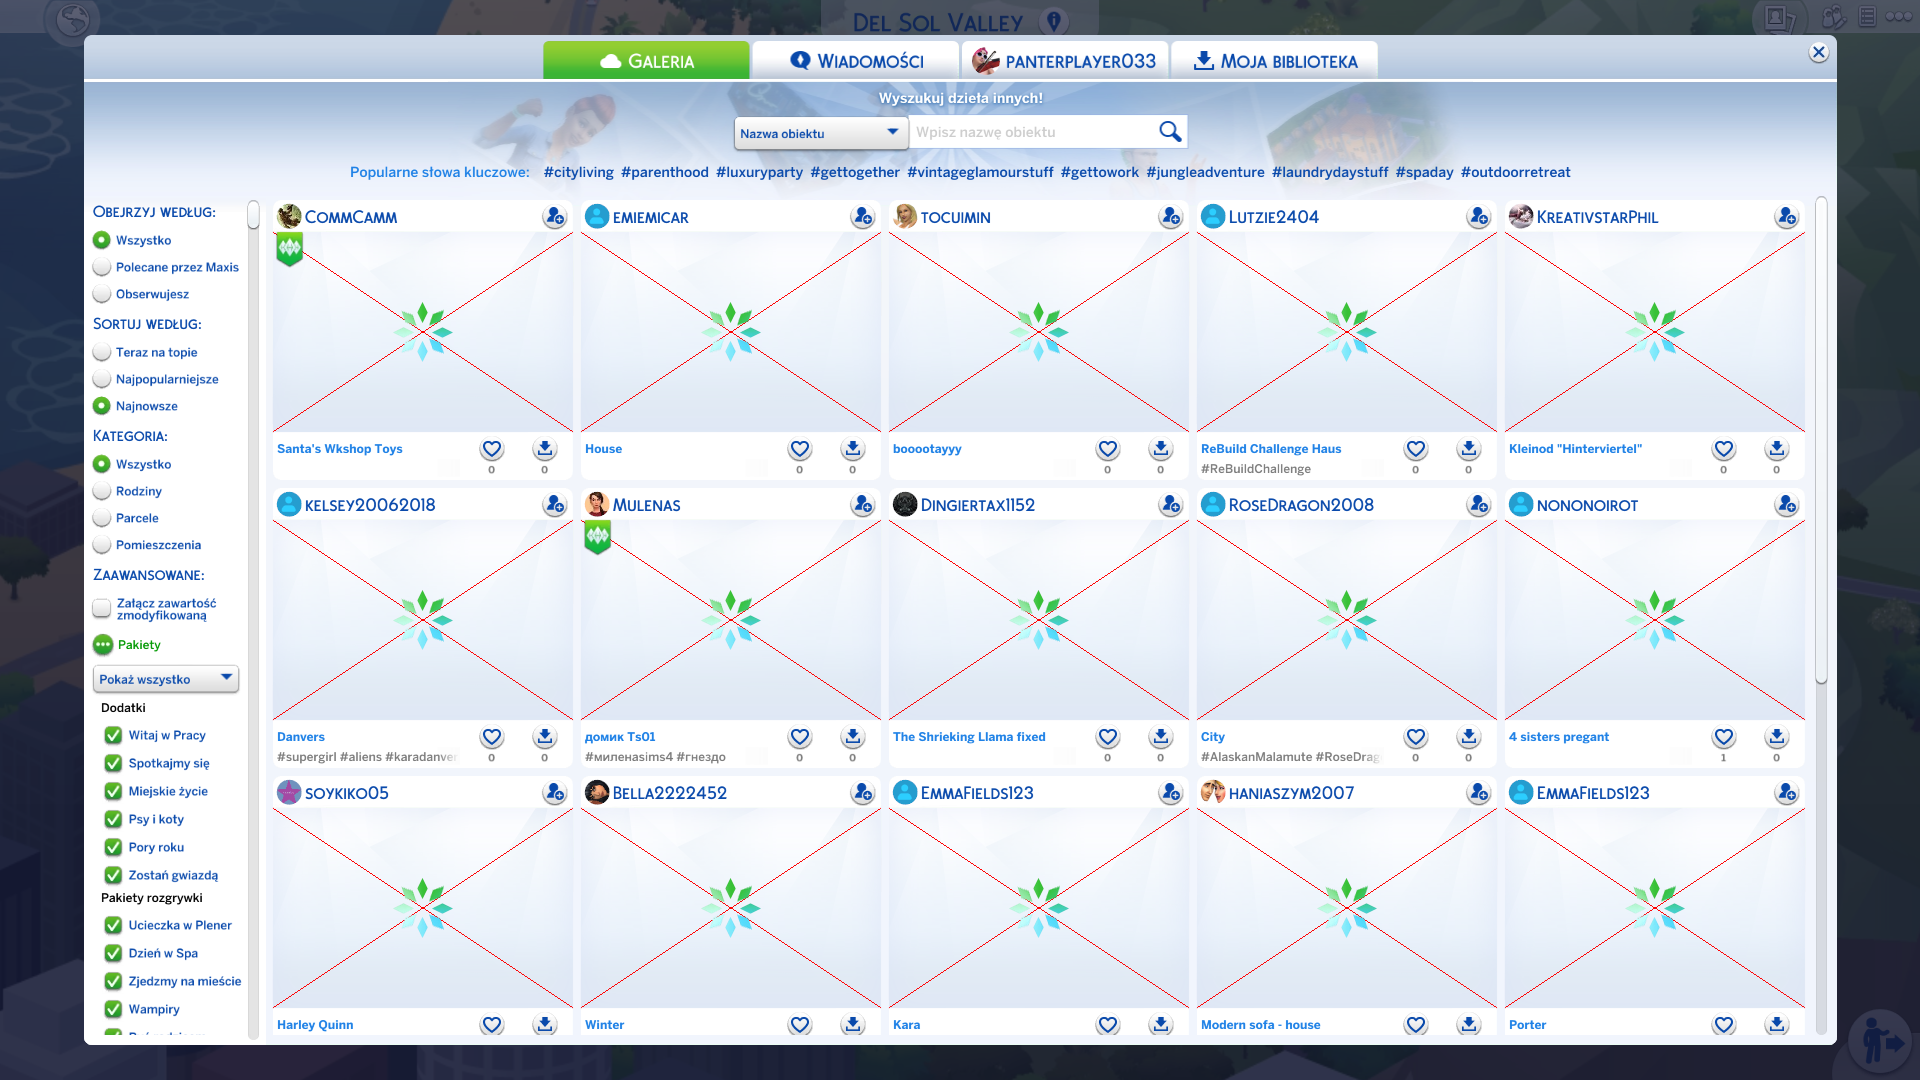Screen dimensions: 1920x1080
Task: Open the EmieMicar username link
Action: pyautogui.click(x=650, y=217)
